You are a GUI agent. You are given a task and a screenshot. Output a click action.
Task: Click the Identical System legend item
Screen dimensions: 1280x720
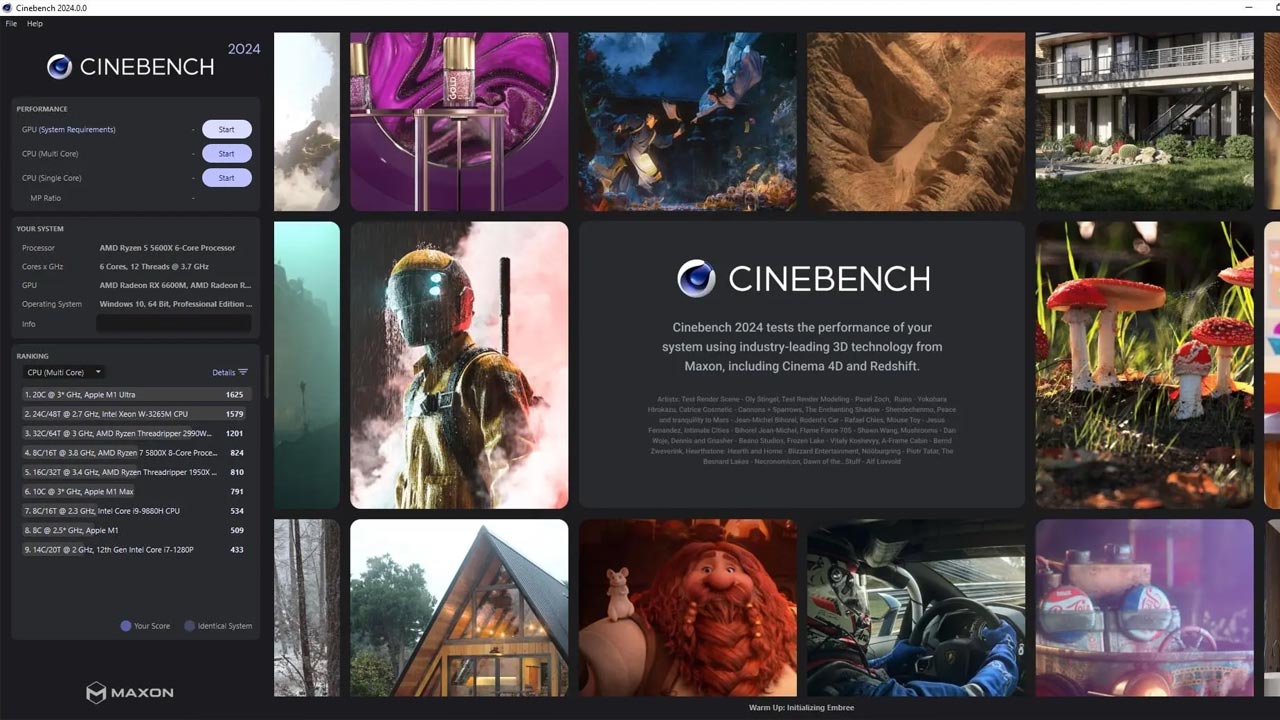(x=218, y=626)
